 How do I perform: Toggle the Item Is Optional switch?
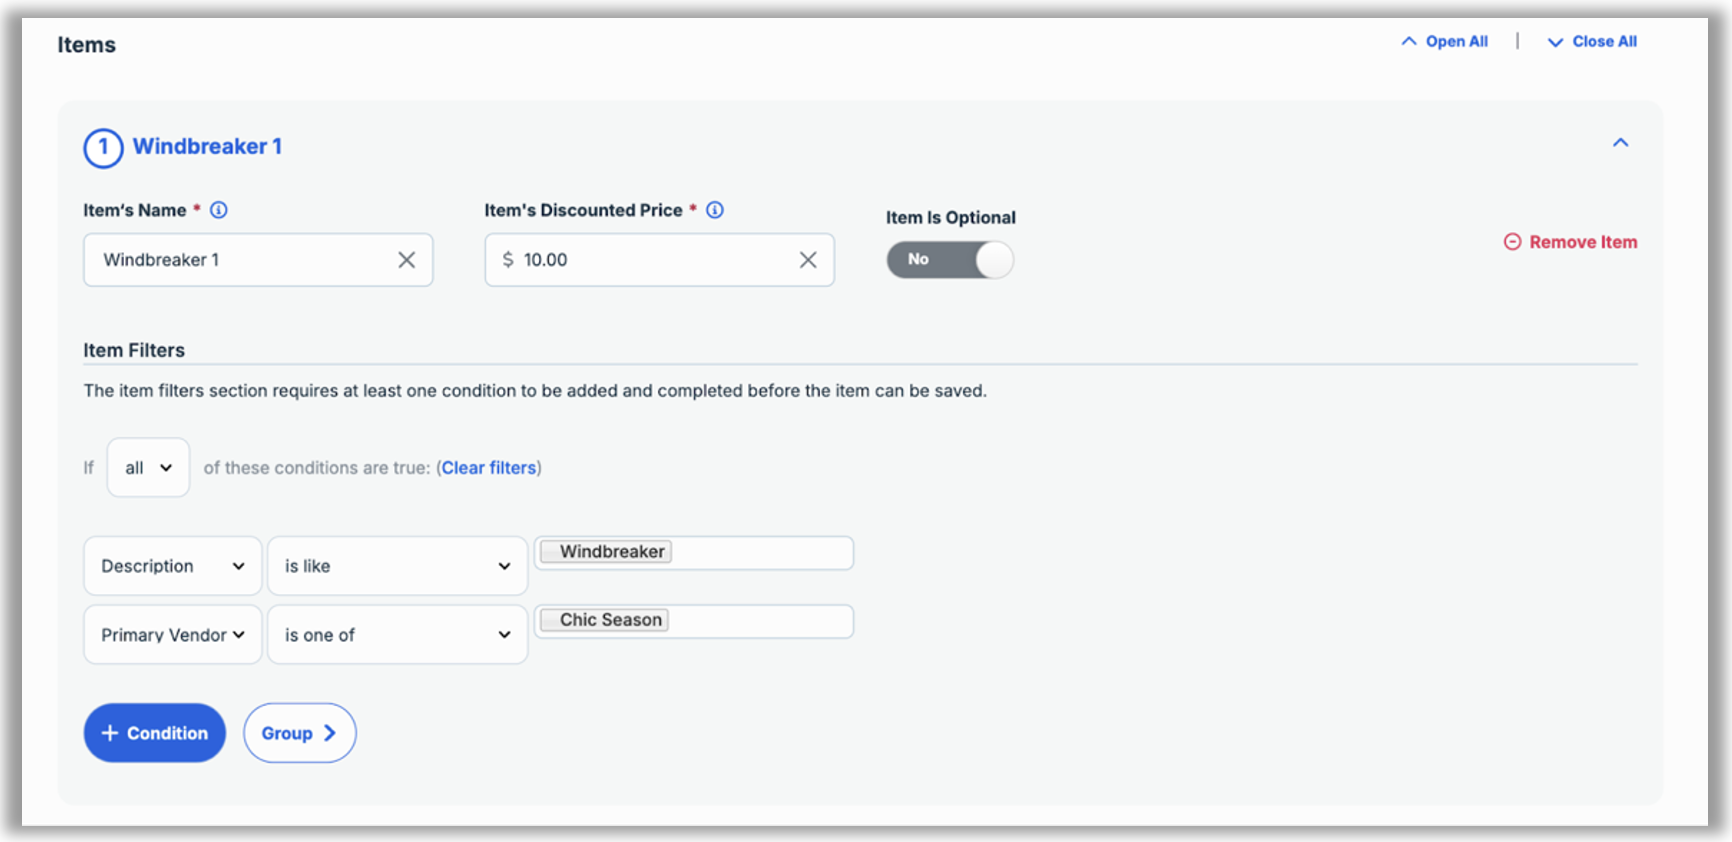tap(950, 260)
